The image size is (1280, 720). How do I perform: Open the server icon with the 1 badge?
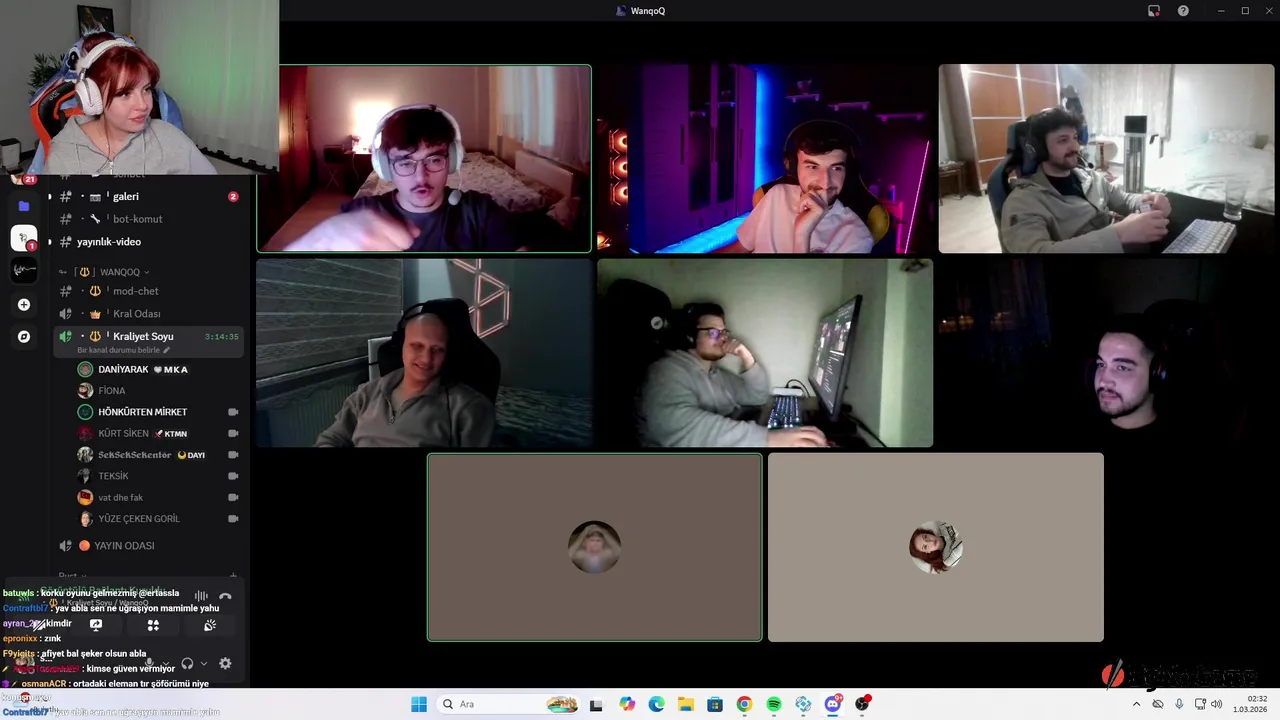[x=24, y=238]
